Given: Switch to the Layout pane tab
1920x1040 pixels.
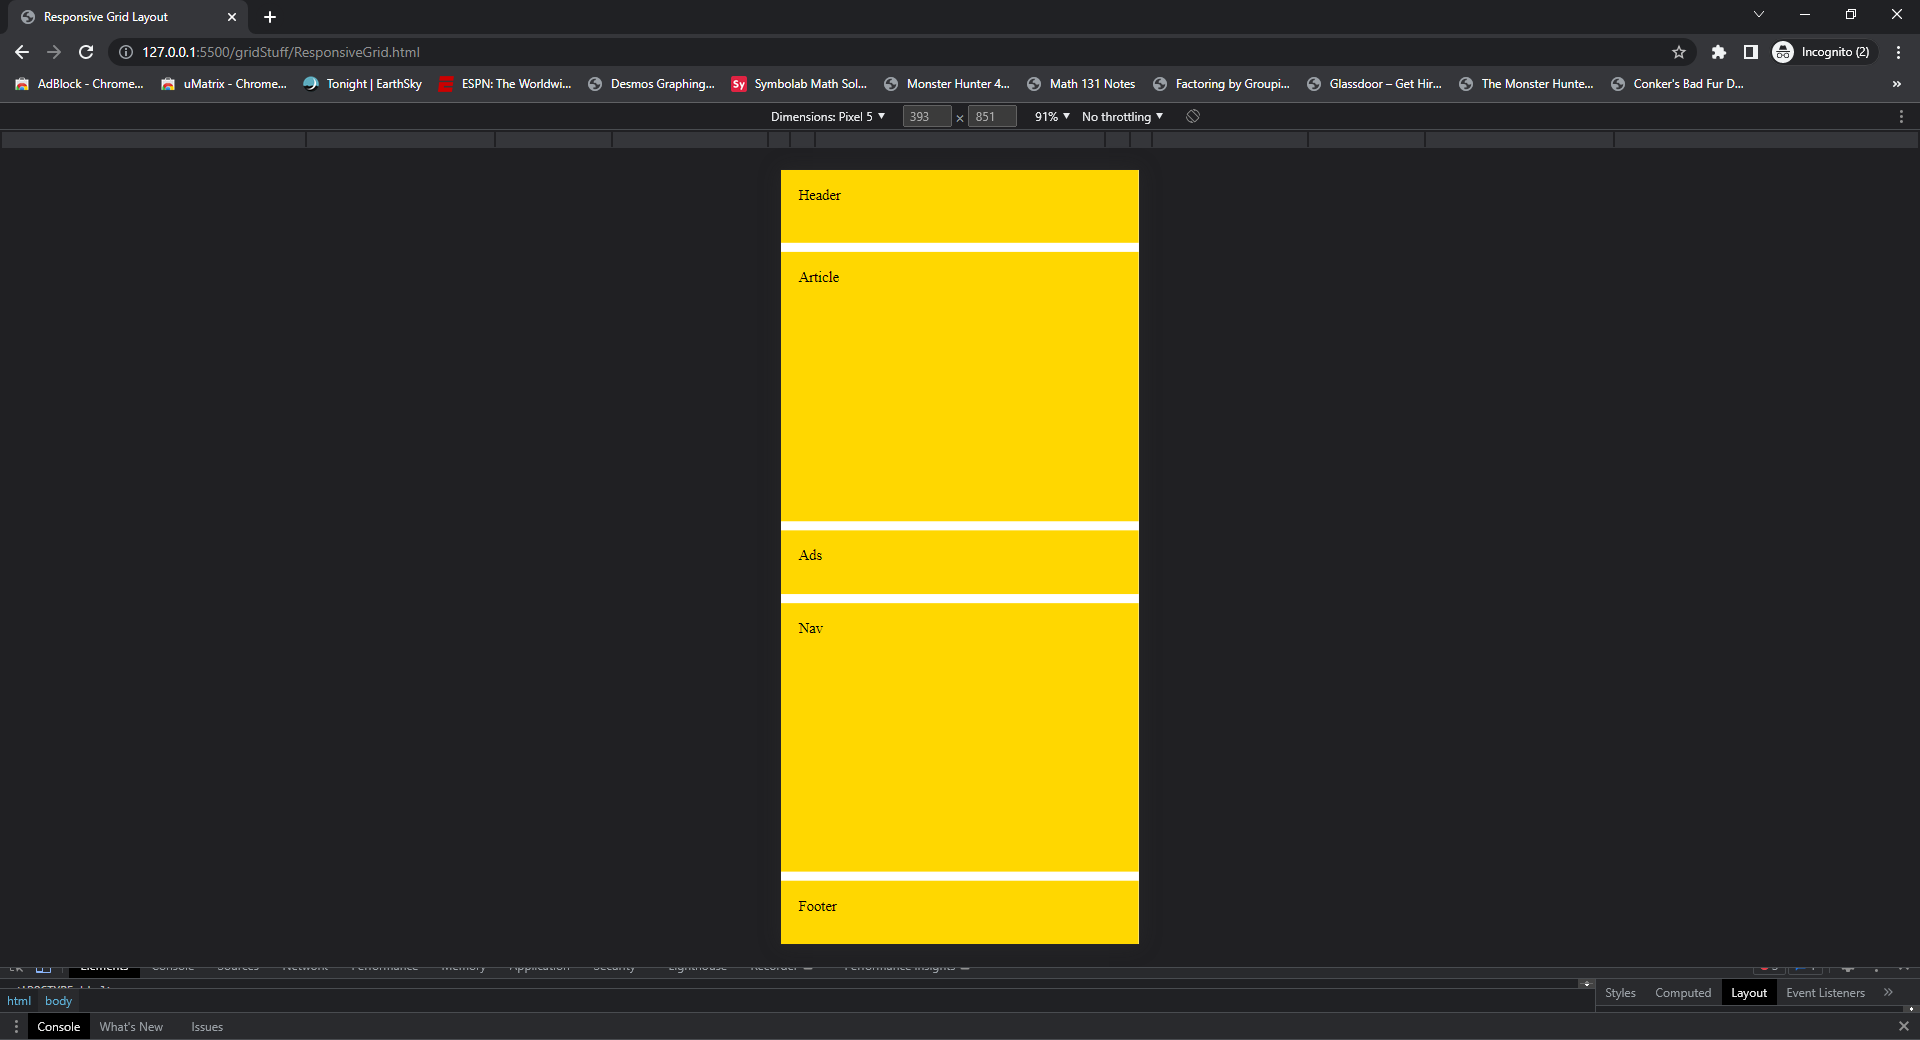Looking at the screenshot, I should pos(1749,993).
